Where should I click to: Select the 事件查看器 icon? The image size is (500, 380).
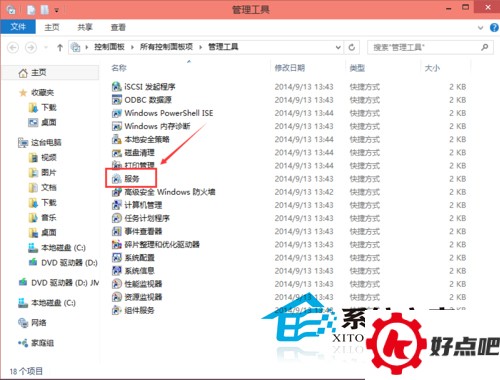pos(116,231)
